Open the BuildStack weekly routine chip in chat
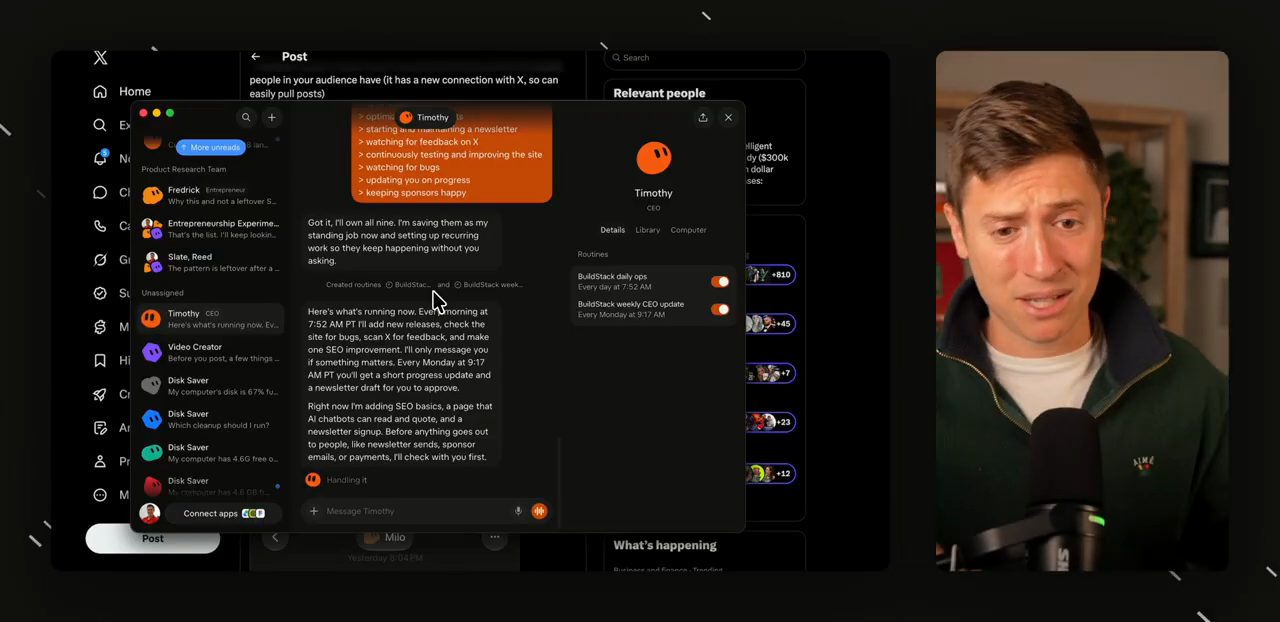Viewport: 1280px width, 622px height. (489, 285)
